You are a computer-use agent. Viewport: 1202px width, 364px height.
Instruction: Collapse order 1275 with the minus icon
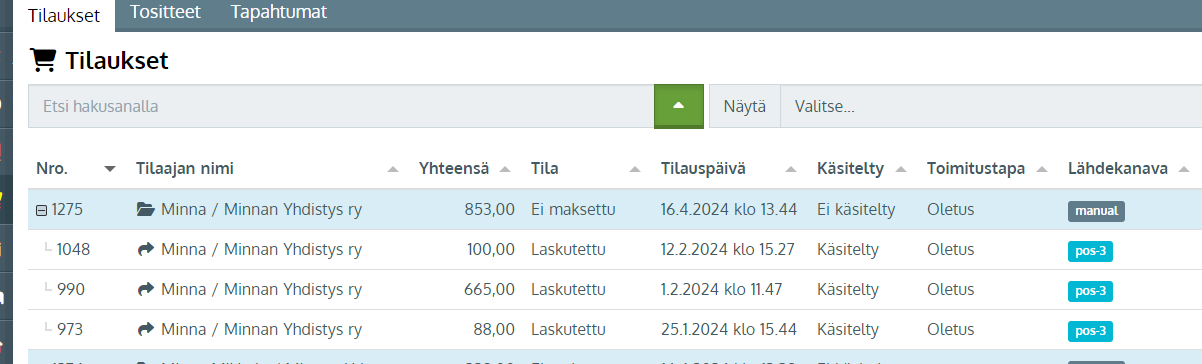[x=41, y=210]
